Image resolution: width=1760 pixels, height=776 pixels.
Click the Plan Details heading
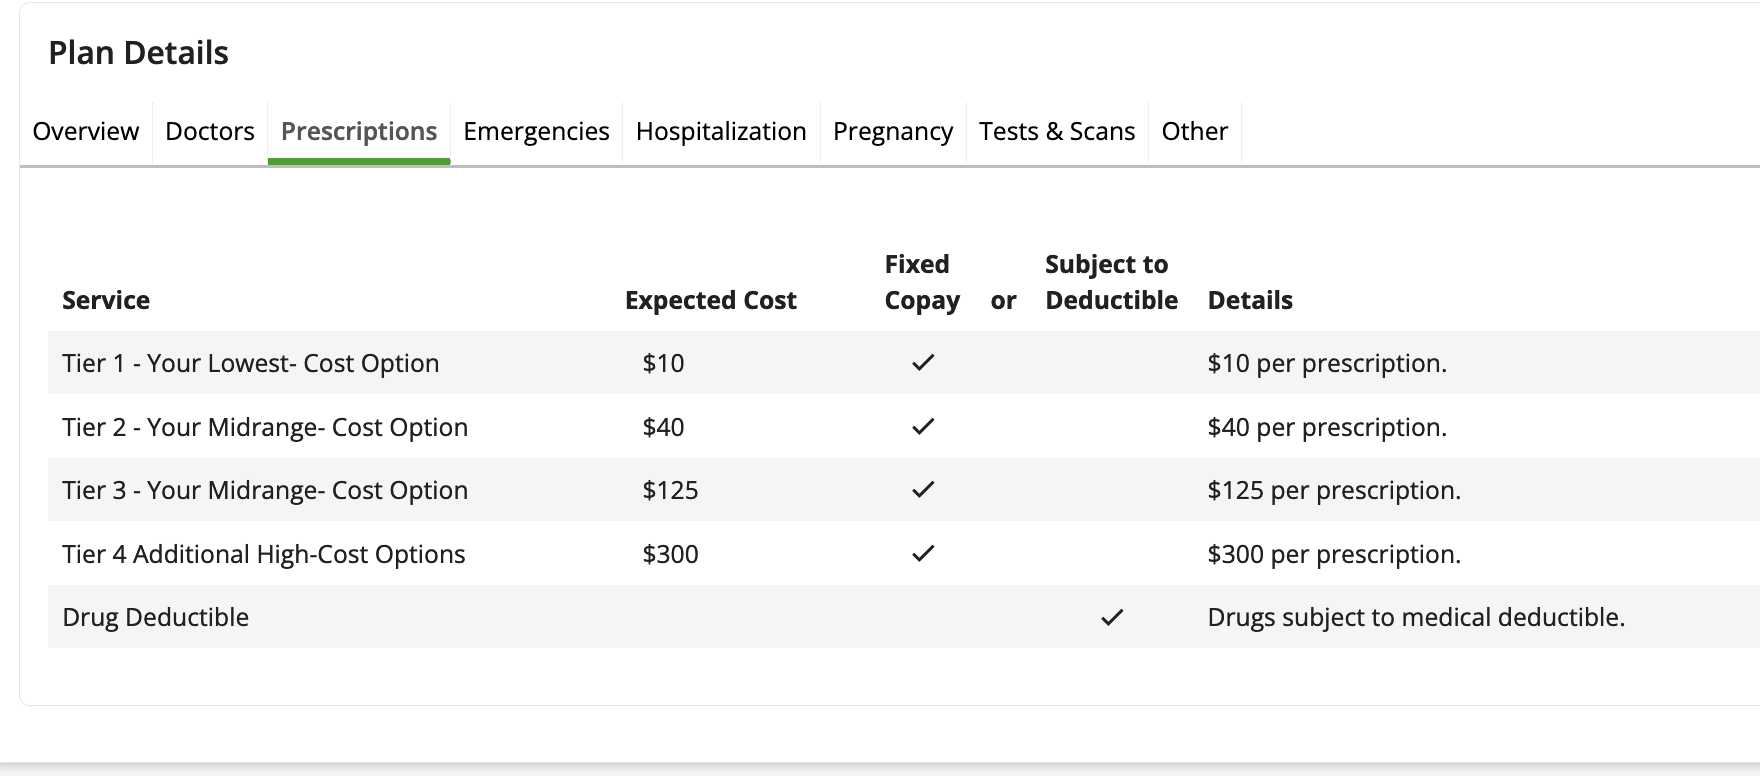pos(139,53)
